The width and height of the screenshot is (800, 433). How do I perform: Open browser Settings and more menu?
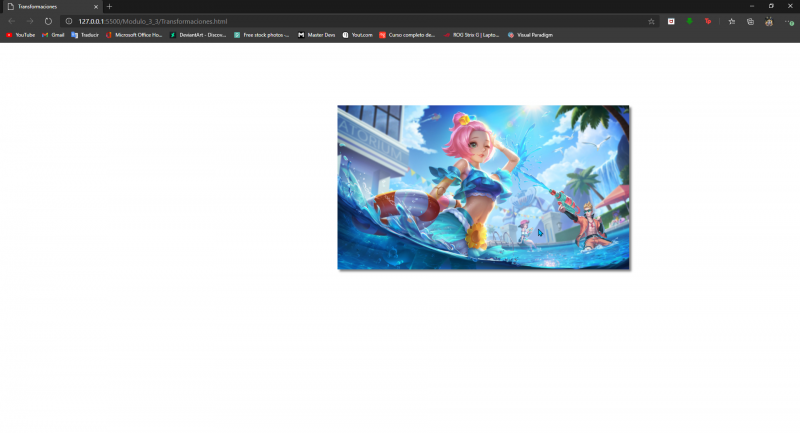[x=788, y=21]
